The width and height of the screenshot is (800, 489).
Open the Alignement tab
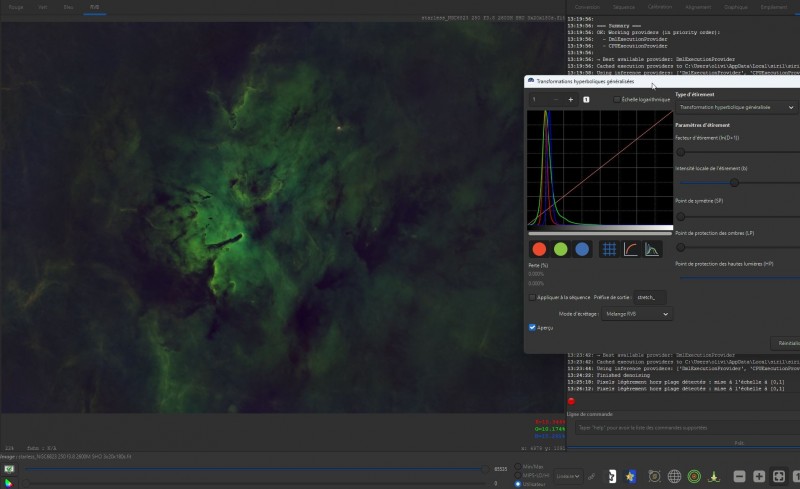(x=698, y=7)
